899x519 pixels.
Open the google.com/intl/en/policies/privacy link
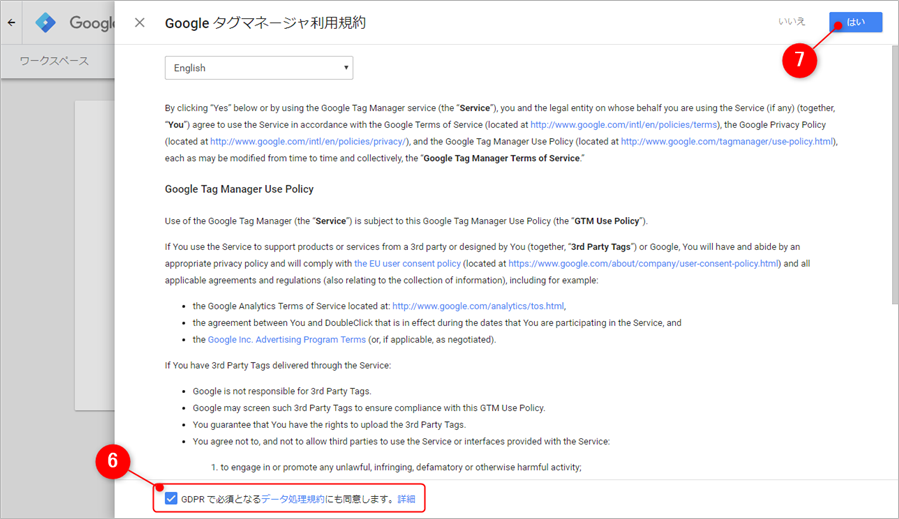click(308, 141)
